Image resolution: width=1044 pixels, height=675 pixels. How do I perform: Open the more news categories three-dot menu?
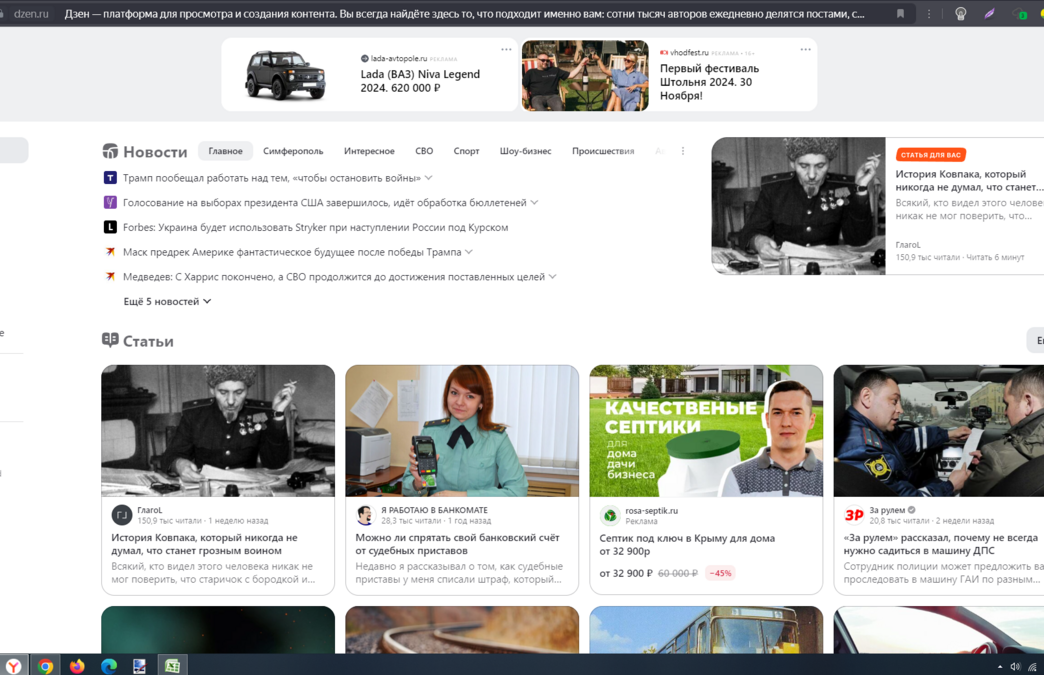click(x=682, y=151)
